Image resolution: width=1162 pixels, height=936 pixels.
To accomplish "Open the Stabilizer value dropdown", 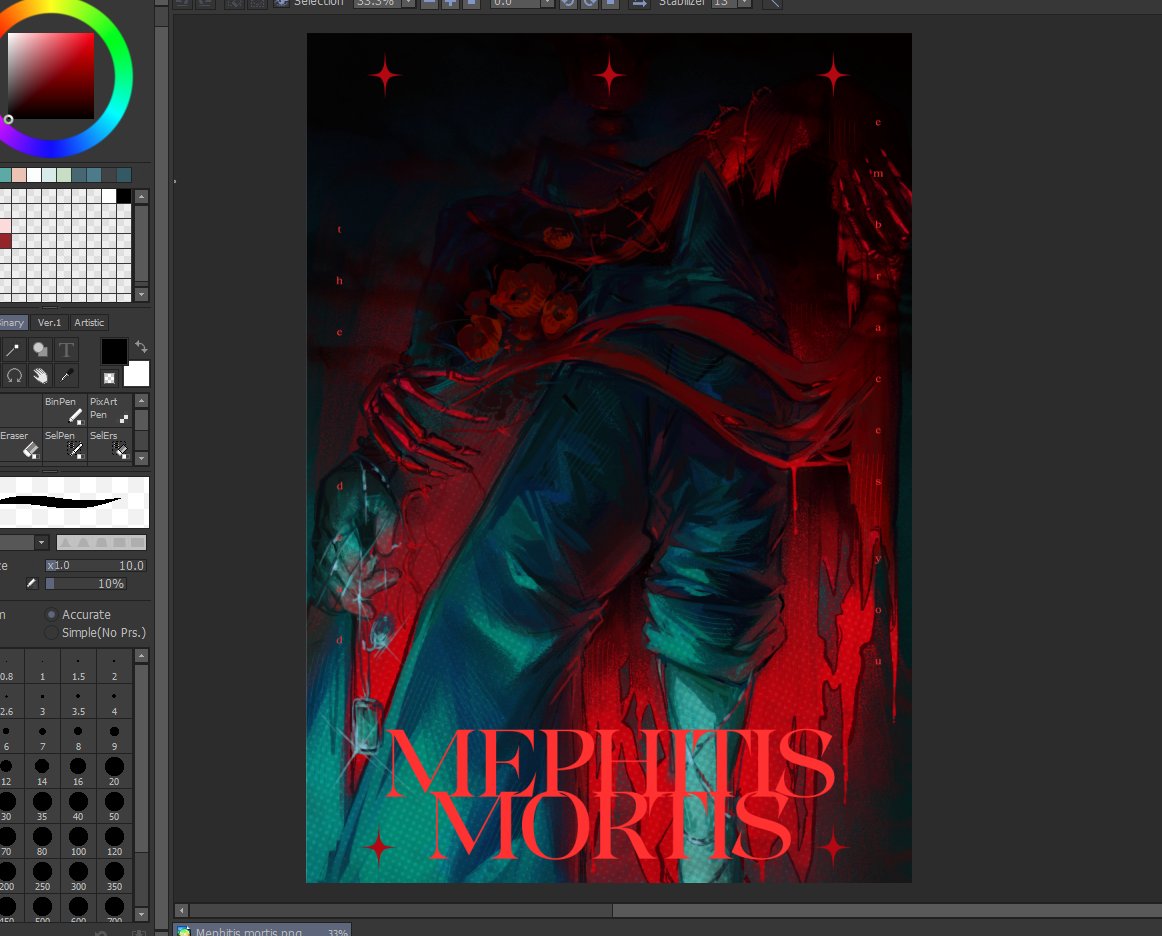I will pos(745,3).
